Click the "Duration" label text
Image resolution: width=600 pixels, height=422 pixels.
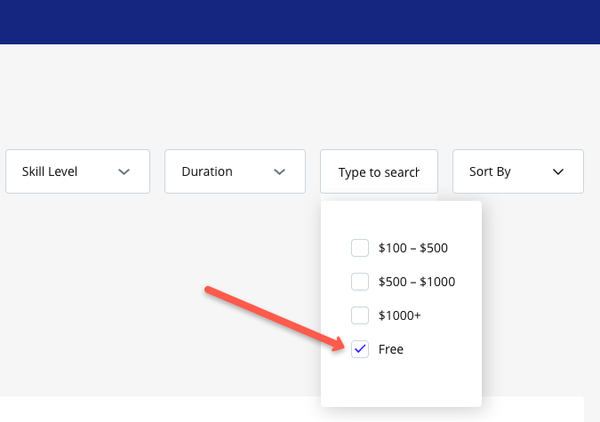tap(207, 172)
